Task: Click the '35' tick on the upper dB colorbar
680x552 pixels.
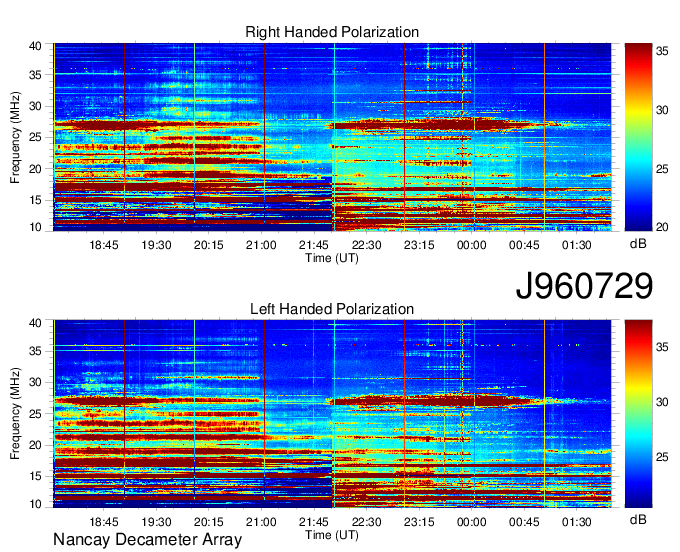Action: pos(662,51)
